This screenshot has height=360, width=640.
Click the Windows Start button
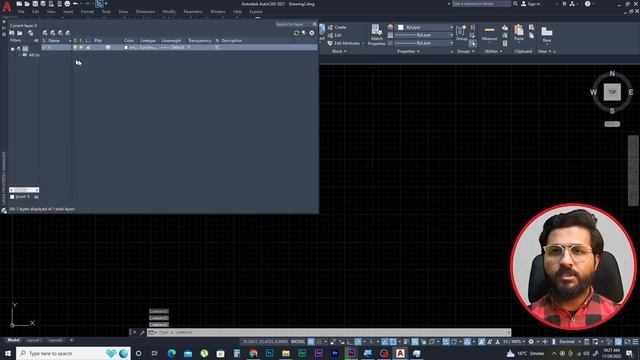click(8, 353)
